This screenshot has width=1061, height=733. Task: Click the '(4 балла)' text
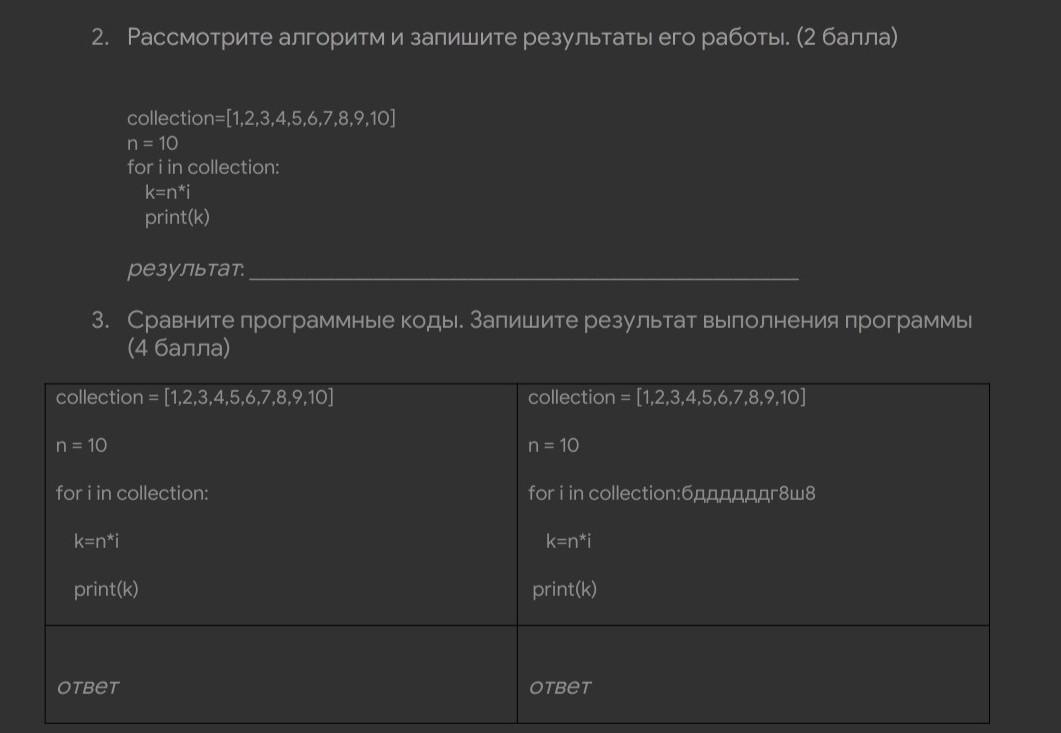point(178,348)
